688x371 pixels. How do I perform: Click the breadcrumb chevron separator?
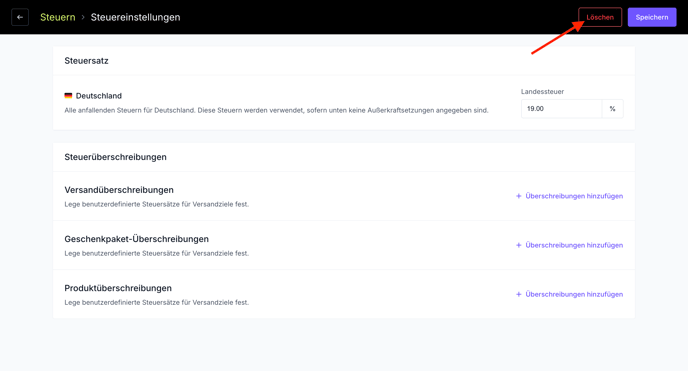83,18
